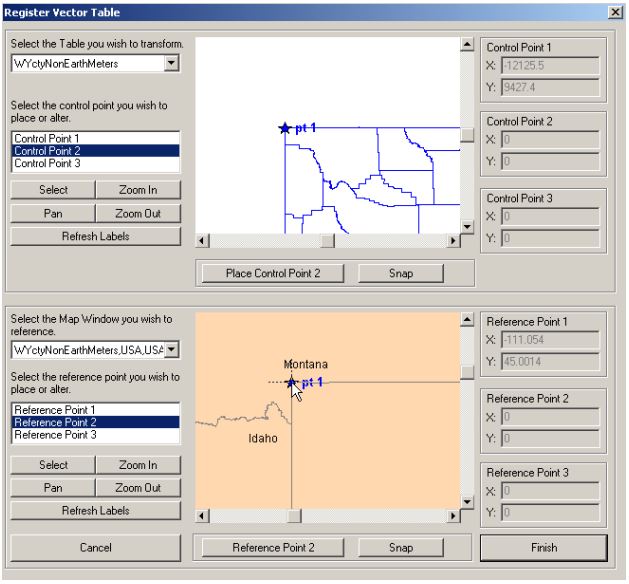Click the Control Point 3 Y field
The image size is (629, 584).
[x=550, y=238]
